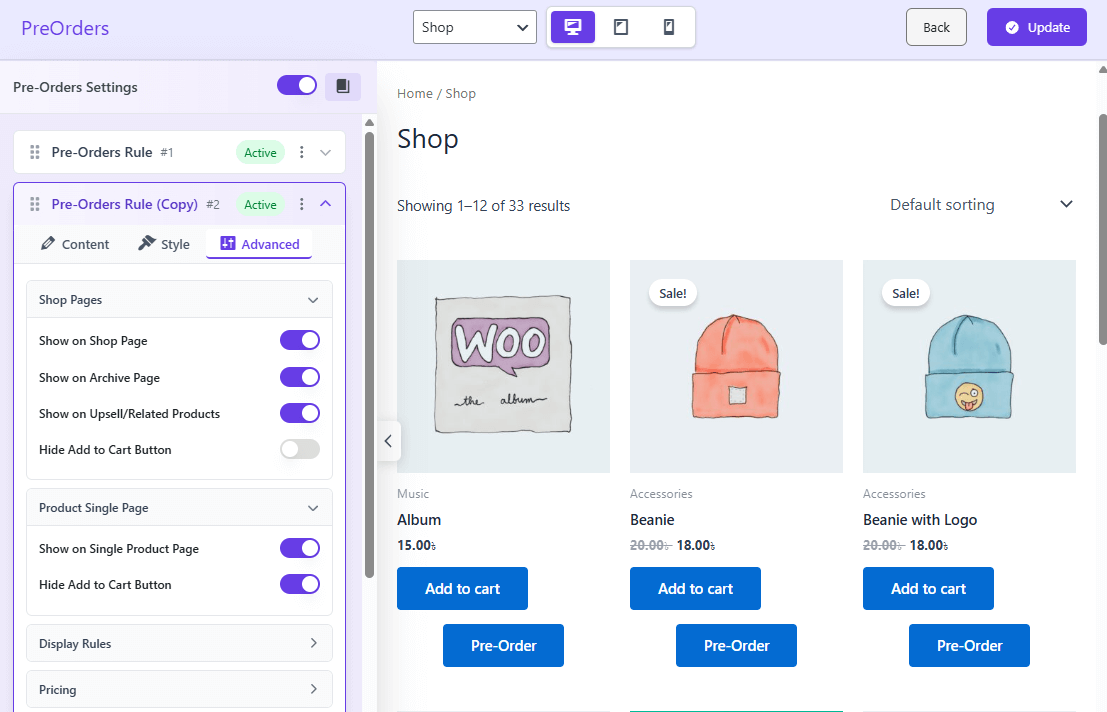Open three-dot menu for Pre-Orders Rule #1
This screenshot has width=1107, height=712.
[x=301, y=152]
